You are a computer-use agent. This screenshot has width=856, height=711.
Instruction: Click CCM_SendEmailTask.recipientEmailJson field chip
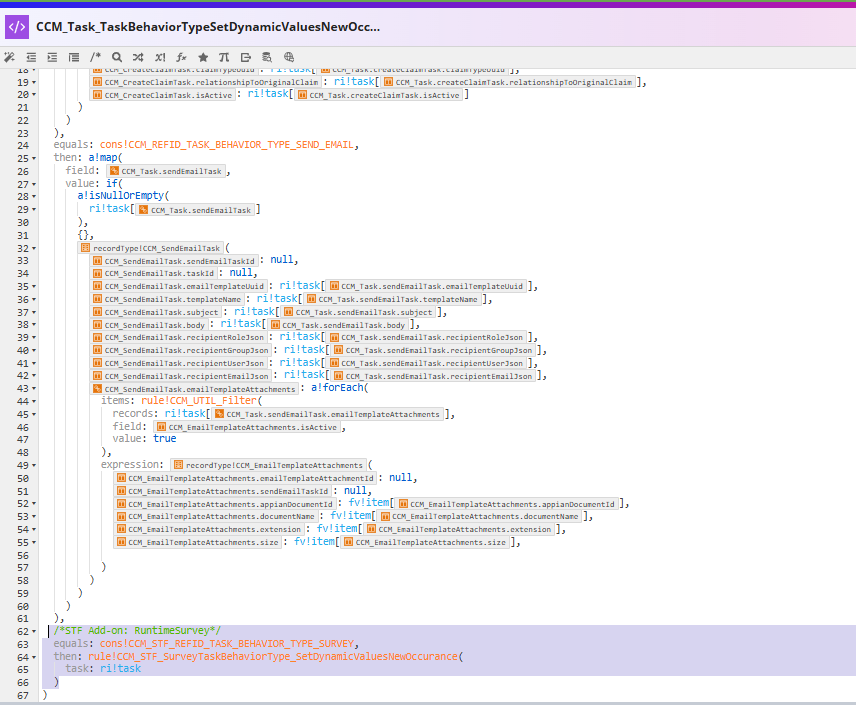pyautogui.click(x=181, y=376)
